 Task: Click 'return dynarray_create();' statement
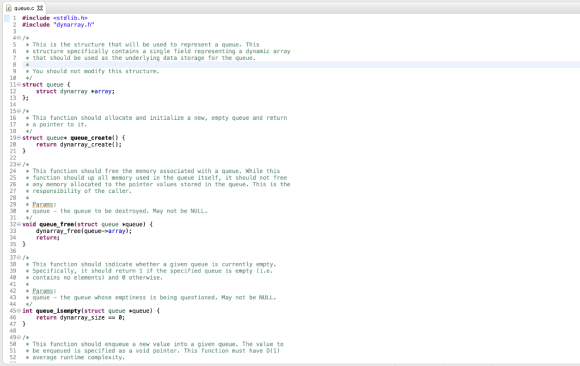[79, 144]
